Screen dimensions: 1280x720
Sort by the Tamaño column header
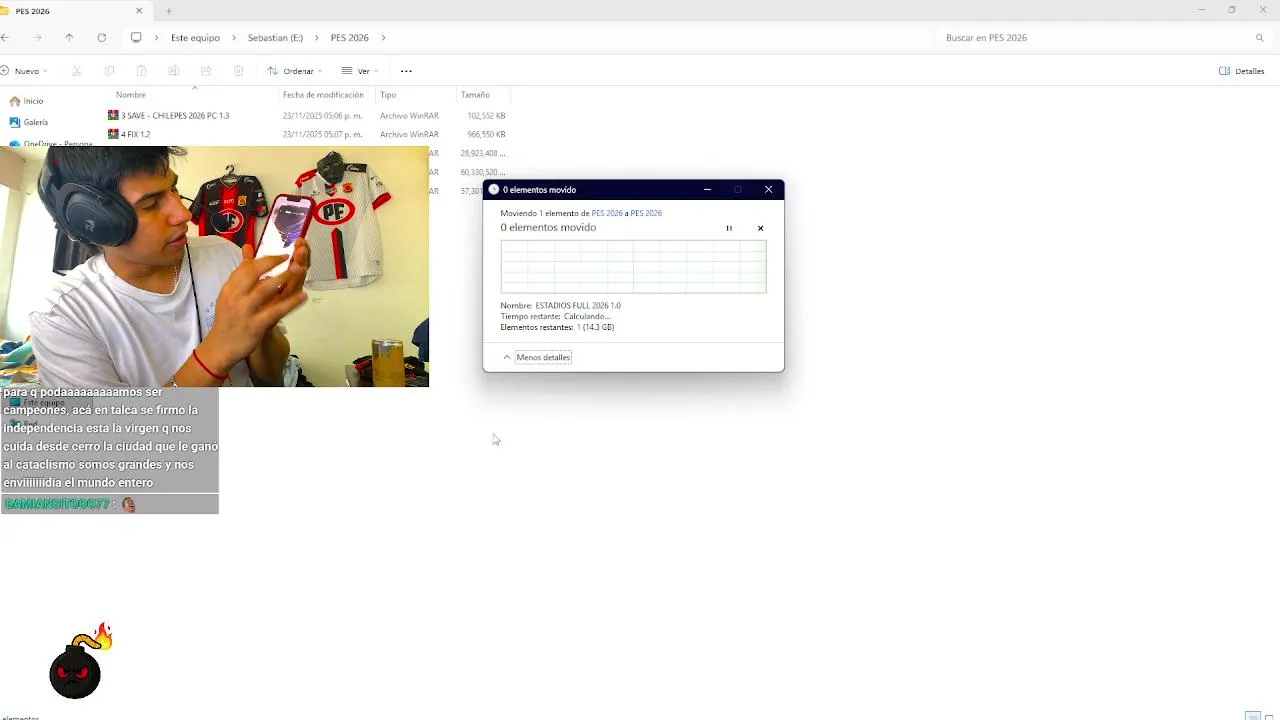(475, 95)
